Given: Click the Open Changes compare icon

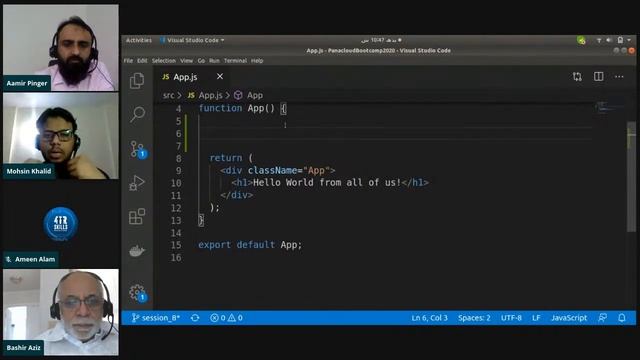Looking at the screenshot, I should (x=577, y=77).
